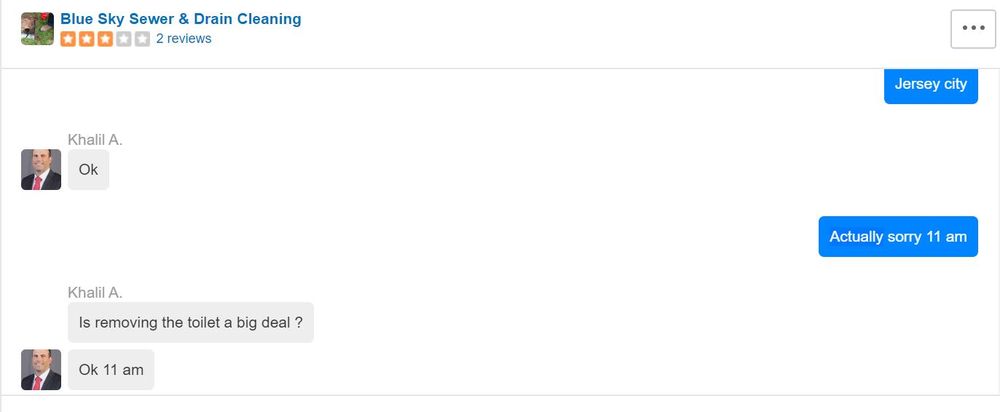
Task: Click the first orange rating star
Action: 68,39
